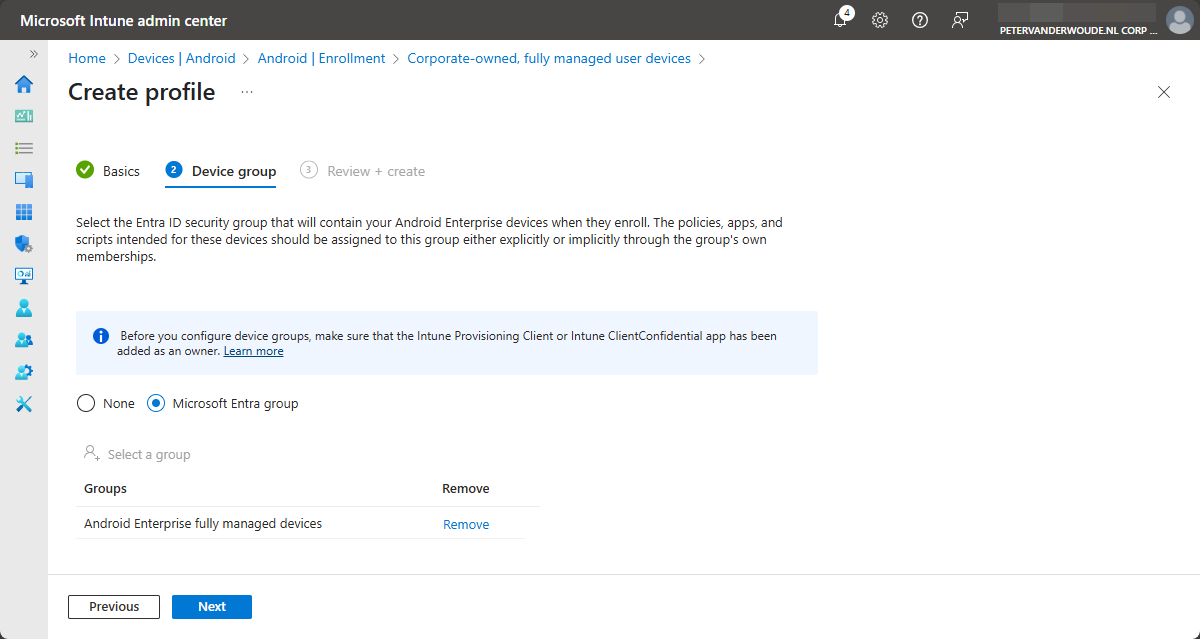Go back to the Basics step tab
This screenshot has height=639, width=1200.
point(109,171)
